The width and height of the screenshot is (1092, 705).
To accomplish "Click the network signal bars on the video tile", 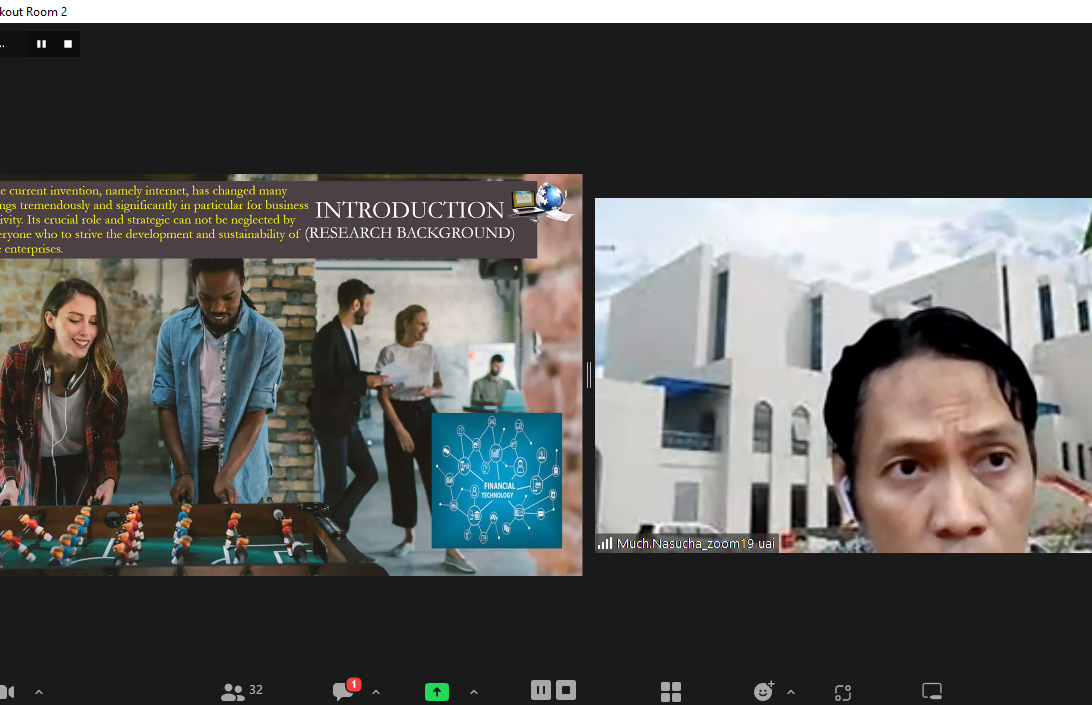I will pyautogui.click(x=604, y=543).
